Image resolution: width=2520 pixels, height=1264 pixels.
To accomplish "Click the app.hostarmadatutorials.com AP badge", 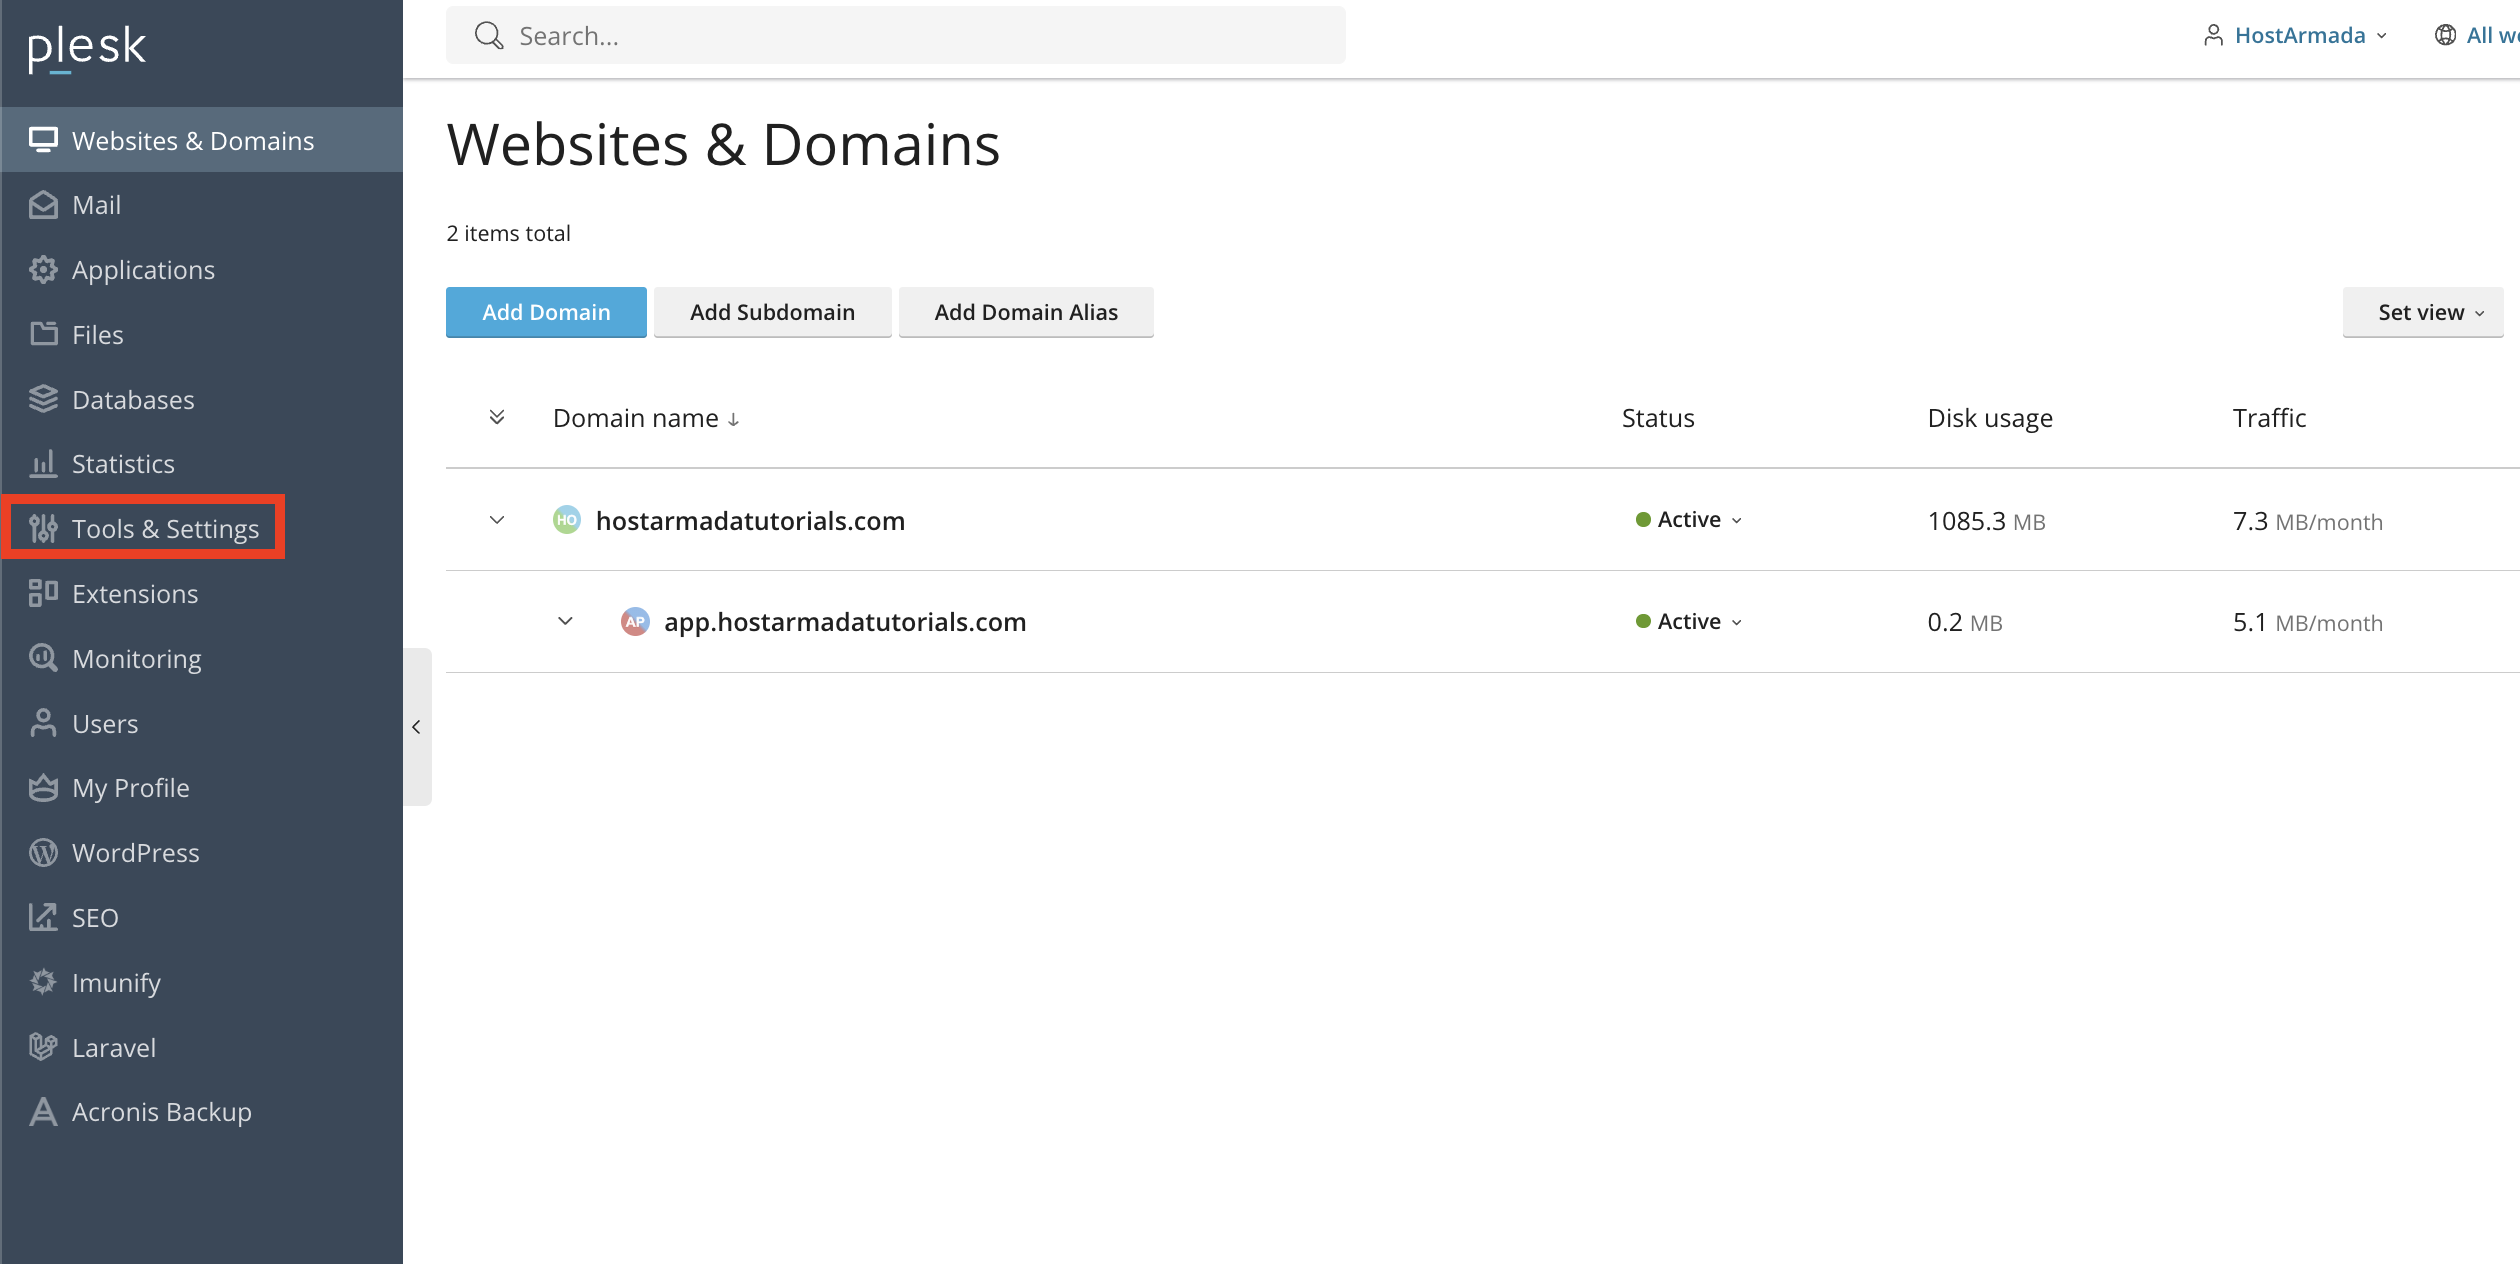I will coord(635,622).
